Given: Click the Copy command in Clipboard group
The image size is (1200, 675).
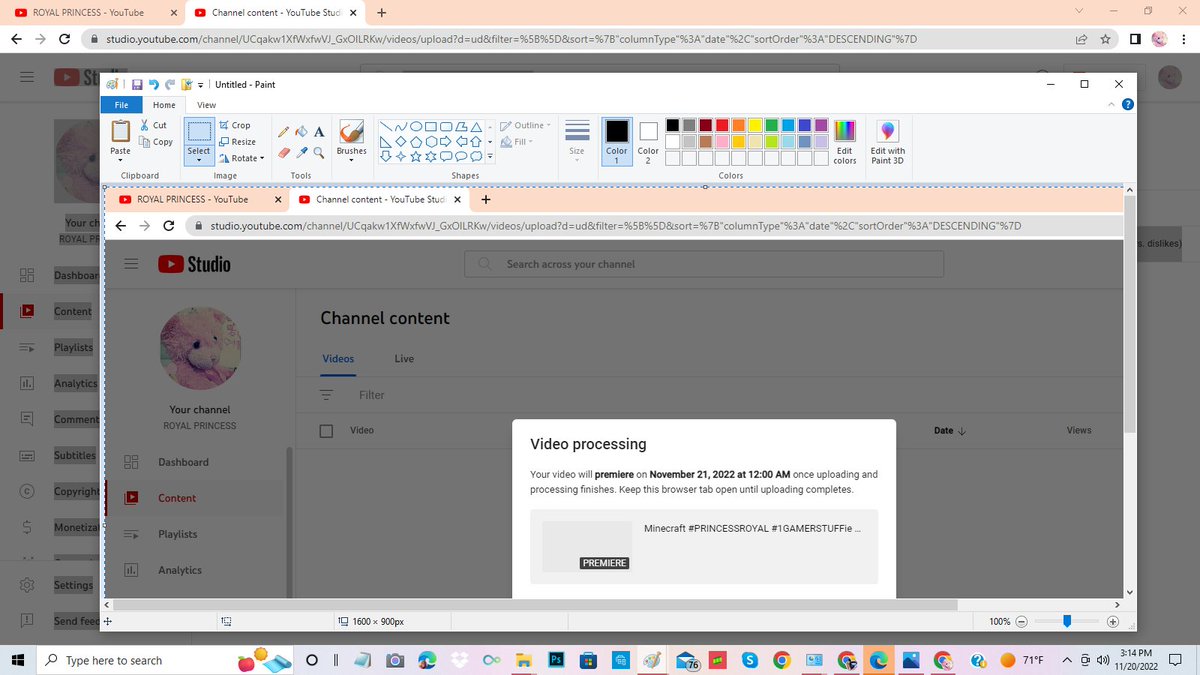Looking at the screenshot, I should coord(156,142).
